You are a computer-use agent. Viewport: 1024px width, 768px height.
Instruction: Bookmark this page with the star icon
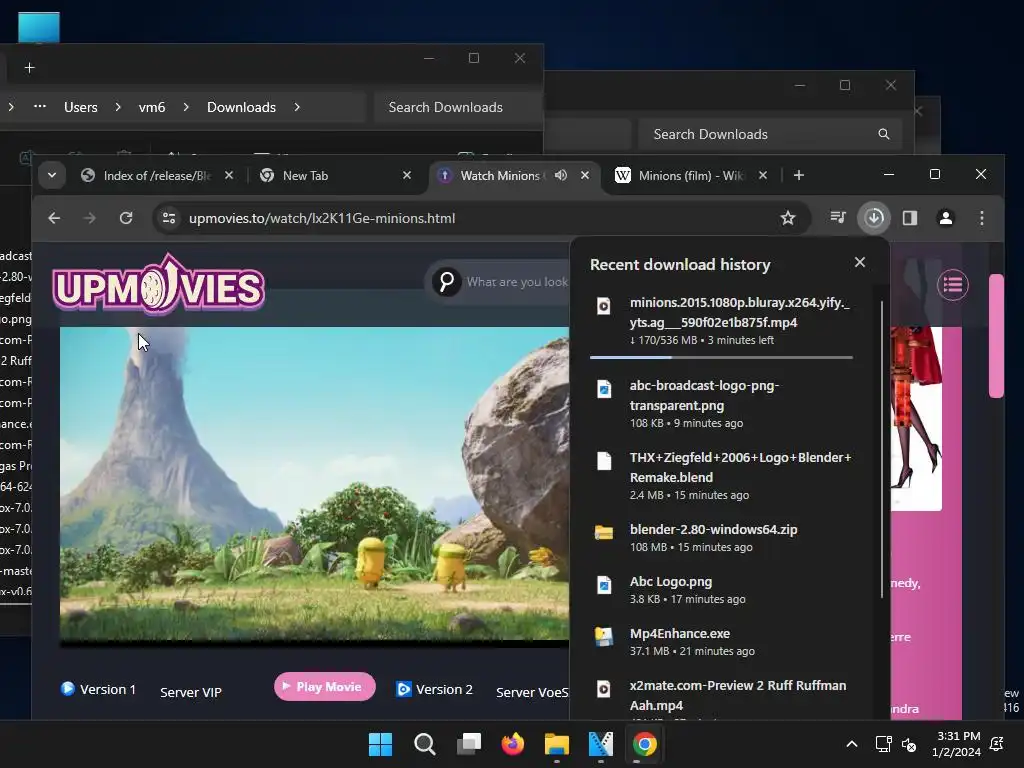click(x=788, y=218)
